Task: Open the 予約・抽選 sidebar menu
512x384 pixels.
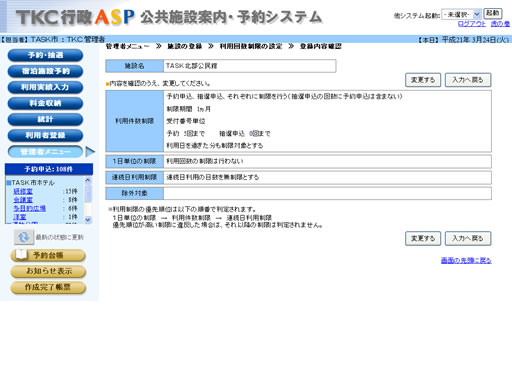Action: coord(45,55)
